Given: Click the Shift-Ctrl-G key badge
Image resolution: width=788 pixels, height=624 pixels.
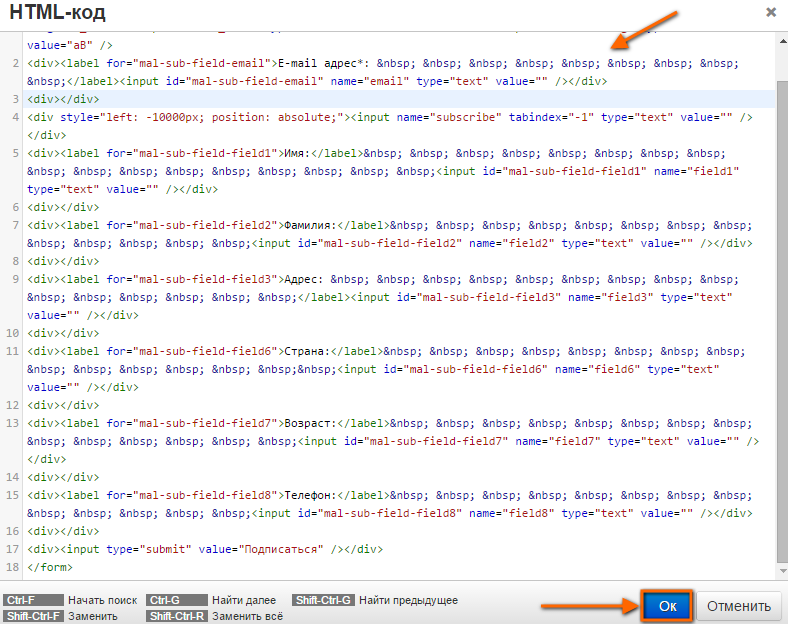Looking at the screenshot, I should coord(323,600).
